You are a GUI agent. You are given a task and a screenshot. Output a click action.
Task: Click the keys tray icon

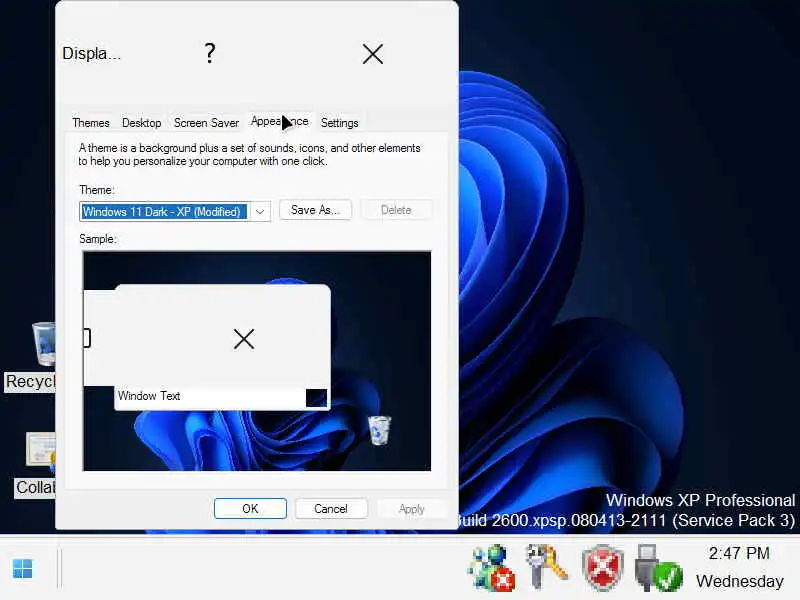(547, 566)
